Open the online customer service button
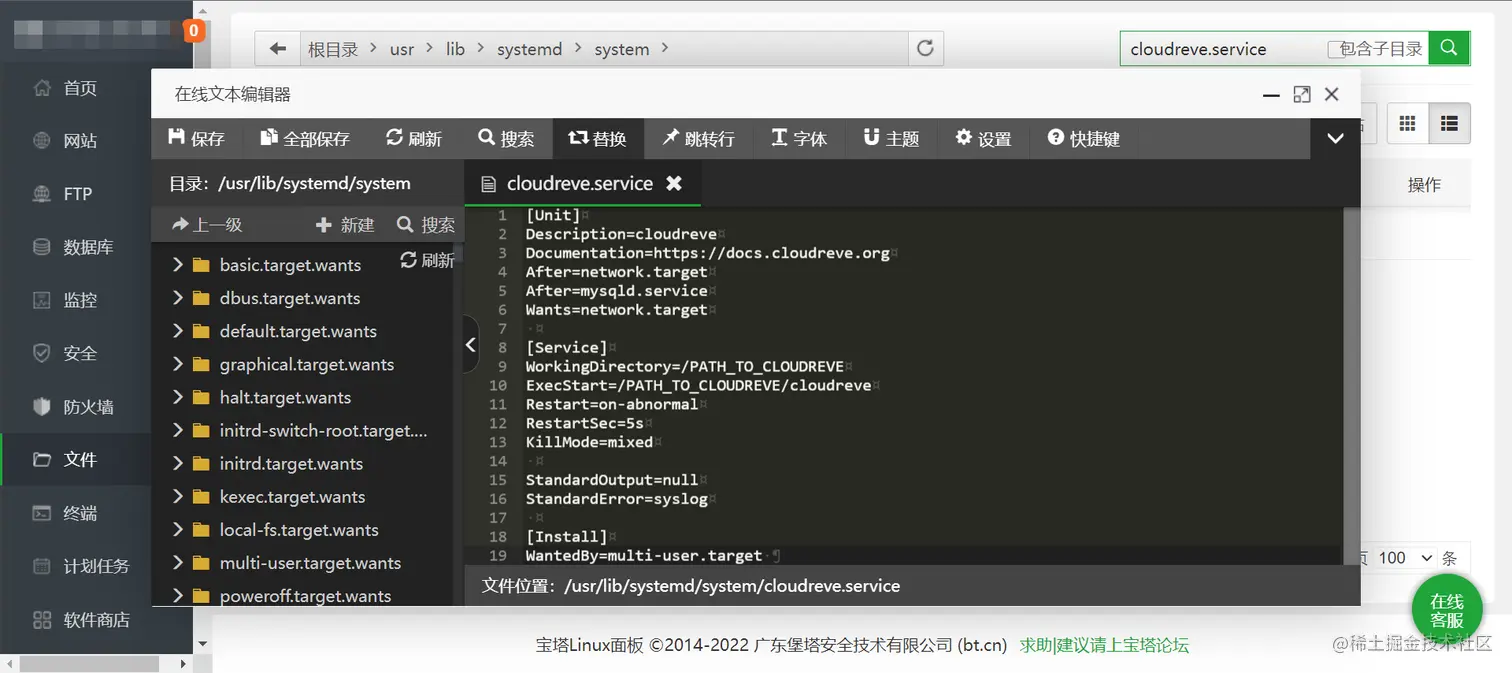Image resolution: width=1512 pixels, height=673 pixels. click(1447, 610)
